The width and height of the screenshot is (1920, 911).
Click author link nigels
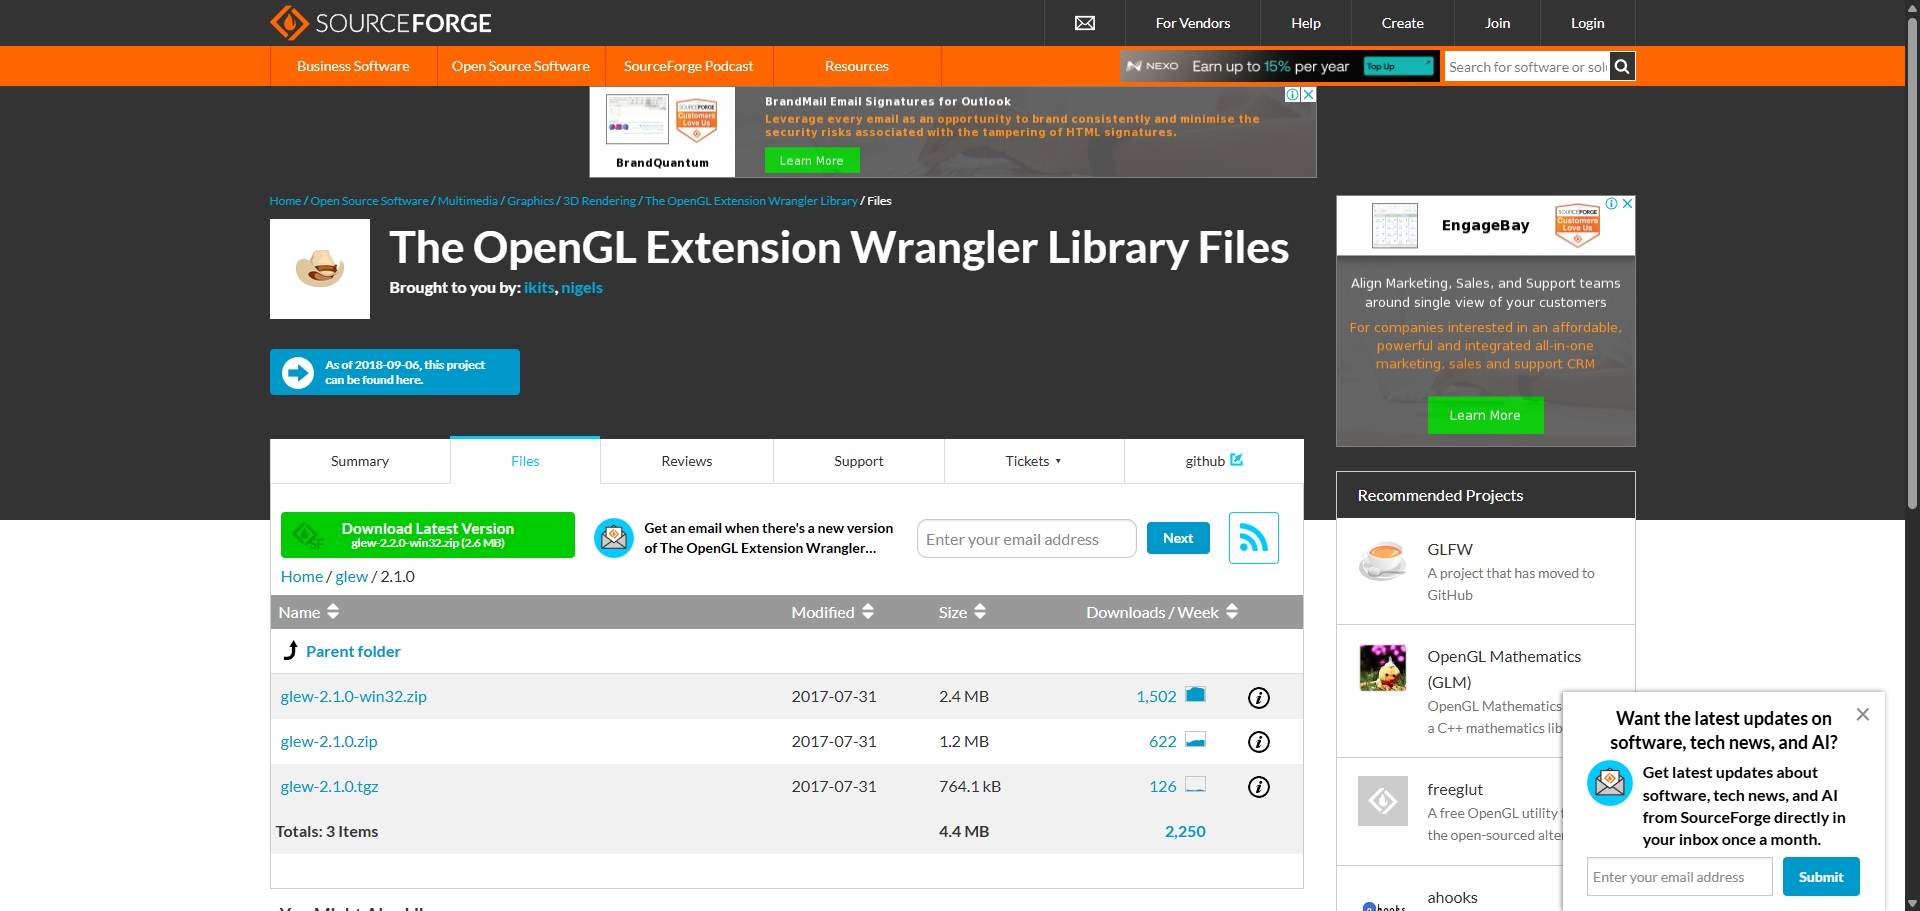click(582, 288)
